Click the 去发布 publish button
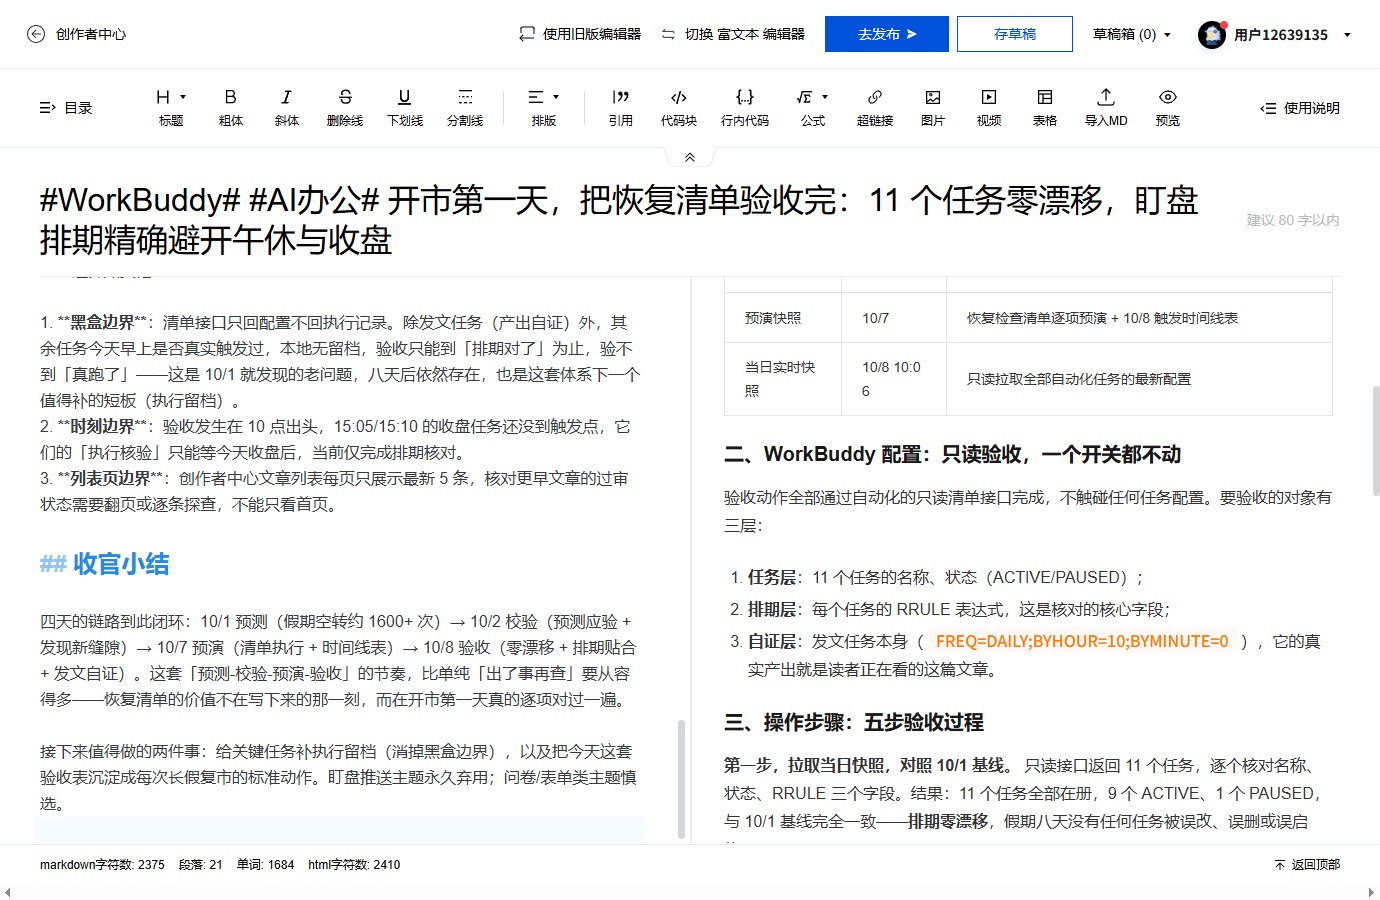The width and height of the screenshot is (1380, 900). click(887, 34)
